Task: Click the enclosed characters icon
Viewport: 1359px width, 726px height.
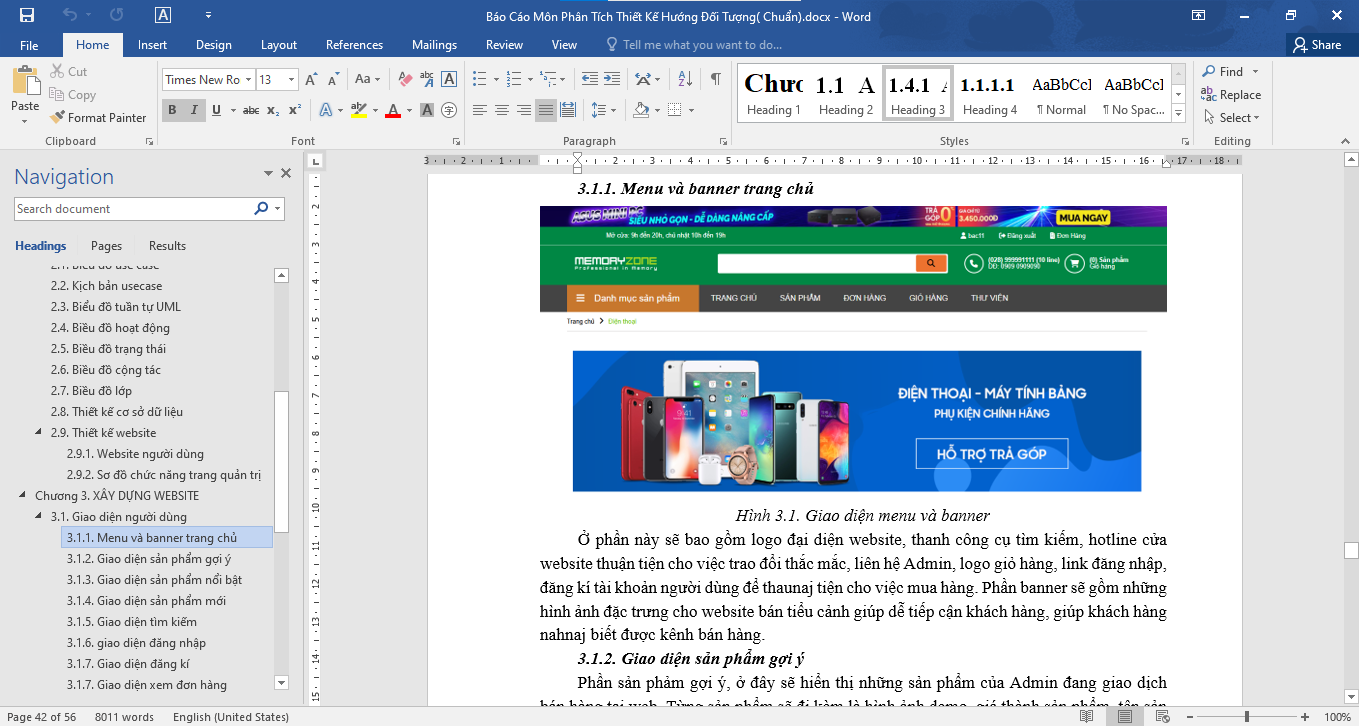Action: coord(450,110)
